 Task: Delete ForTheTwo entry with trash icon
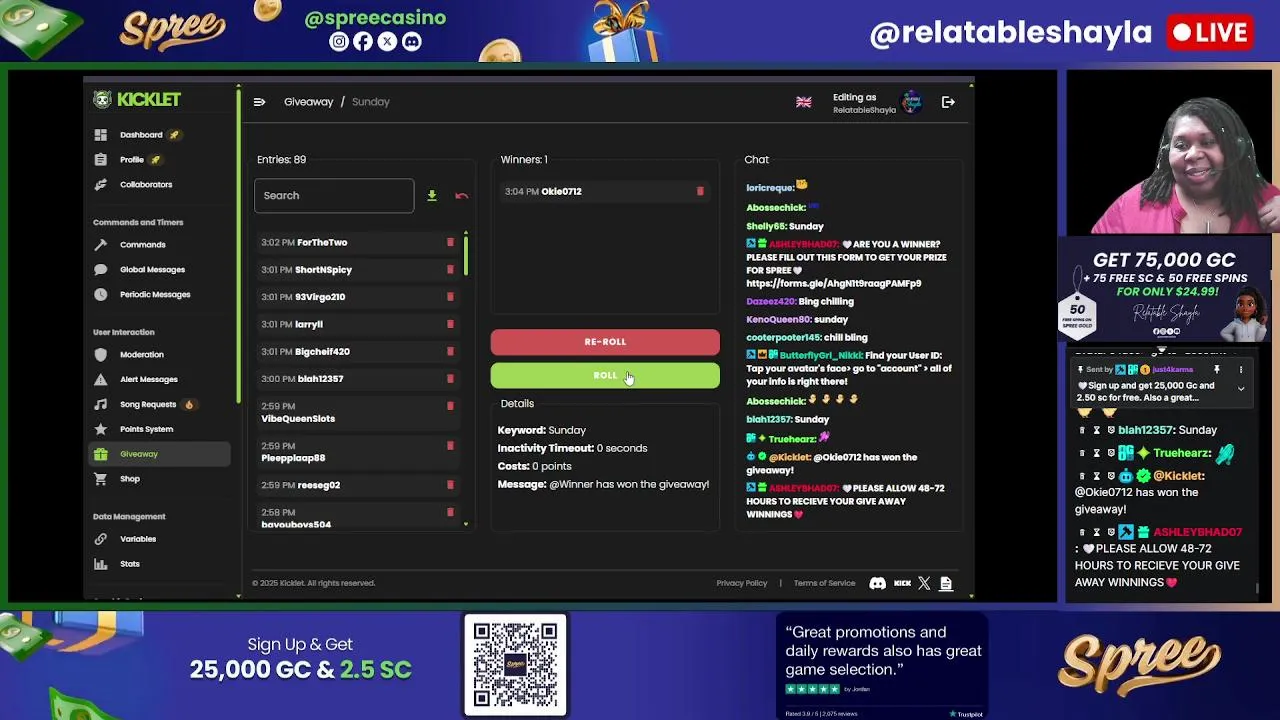[450, 242]
